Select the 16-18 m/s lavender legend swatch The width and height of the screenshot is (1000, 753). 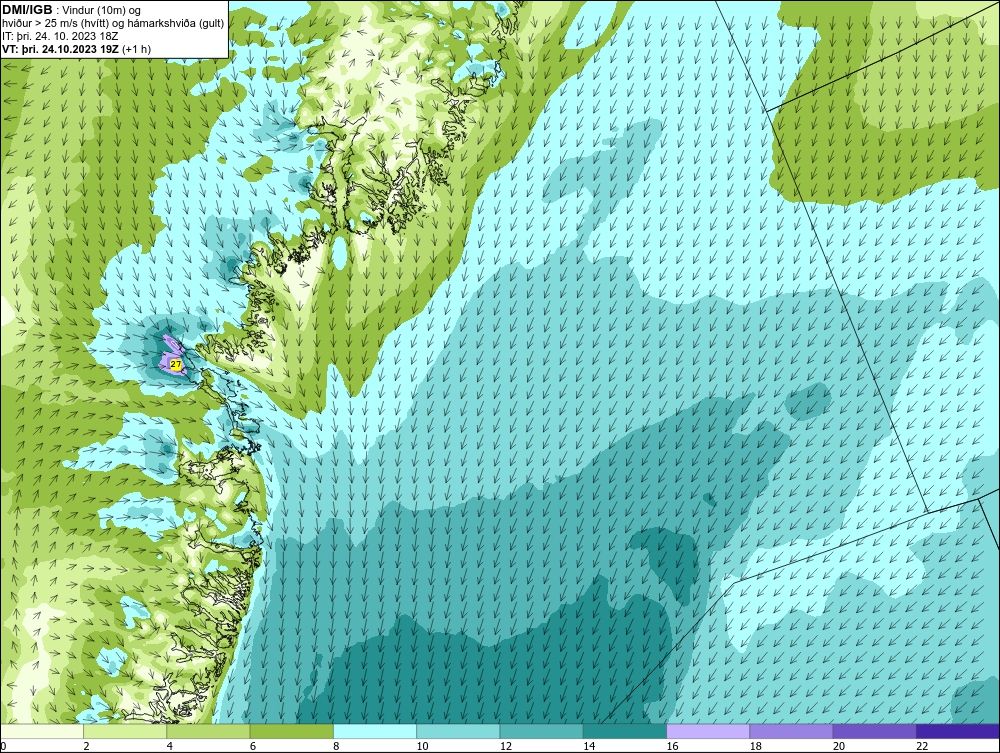[708, 731]
